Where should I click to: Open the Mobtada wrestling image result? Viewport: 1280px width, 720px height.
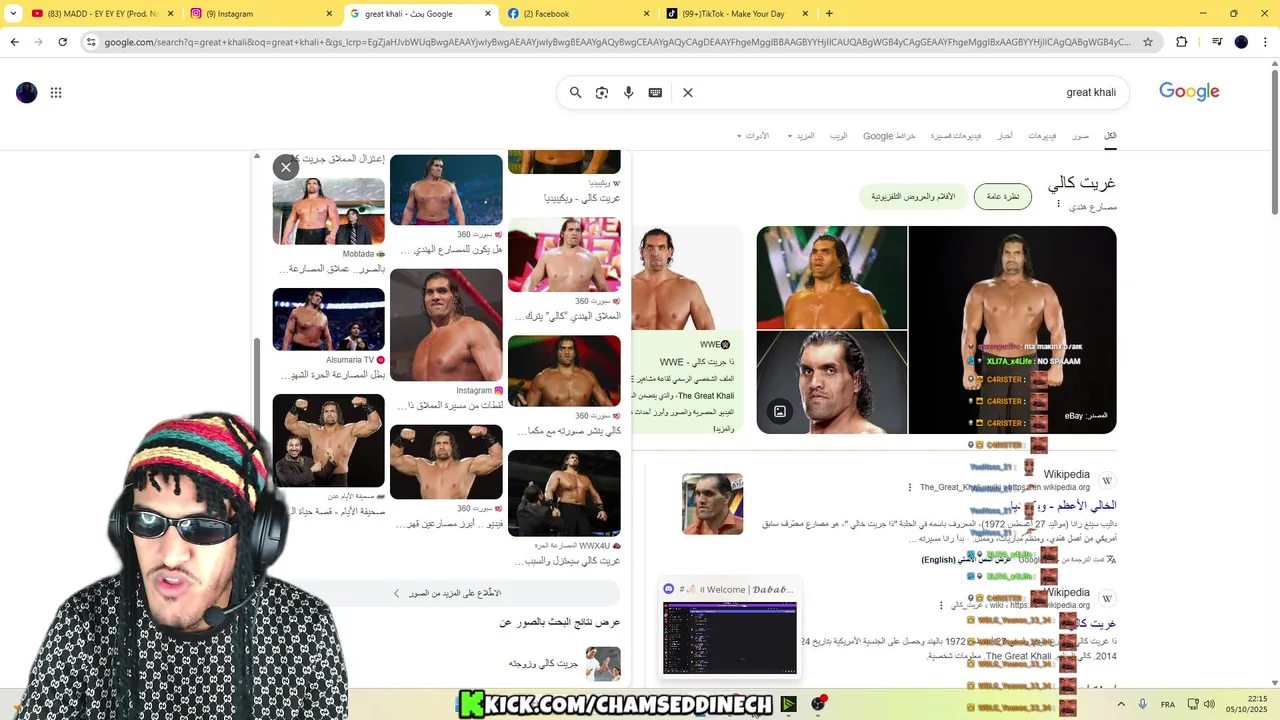coord(329,211)
